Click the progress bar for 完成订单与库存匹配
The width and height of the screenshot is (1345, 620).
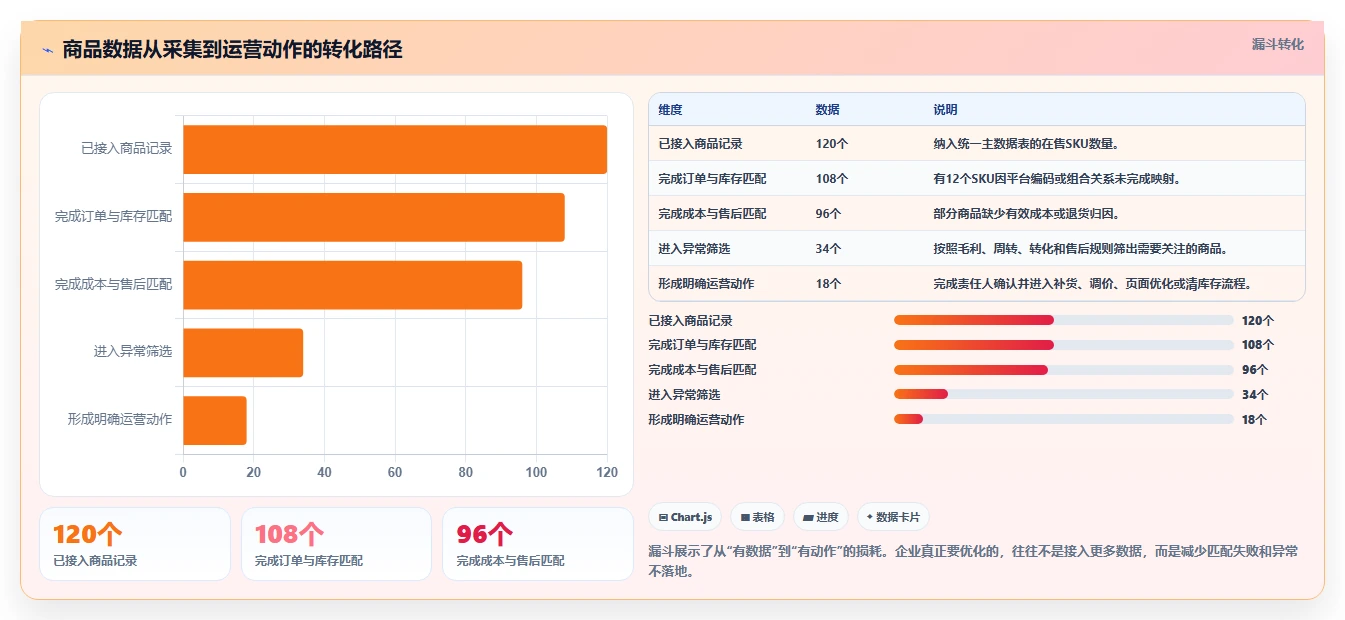click(x=1063, y=345)
